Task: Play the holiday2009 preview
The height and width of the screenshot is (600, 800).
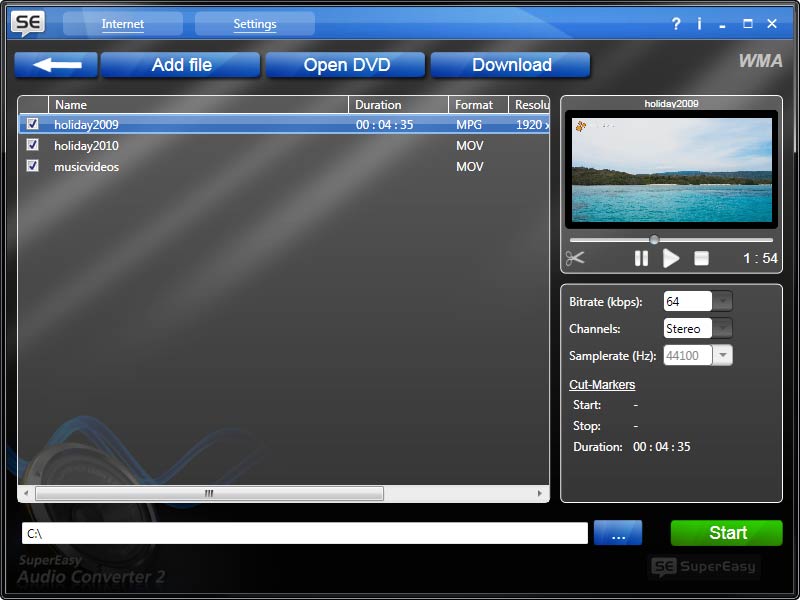Action: 671,258
